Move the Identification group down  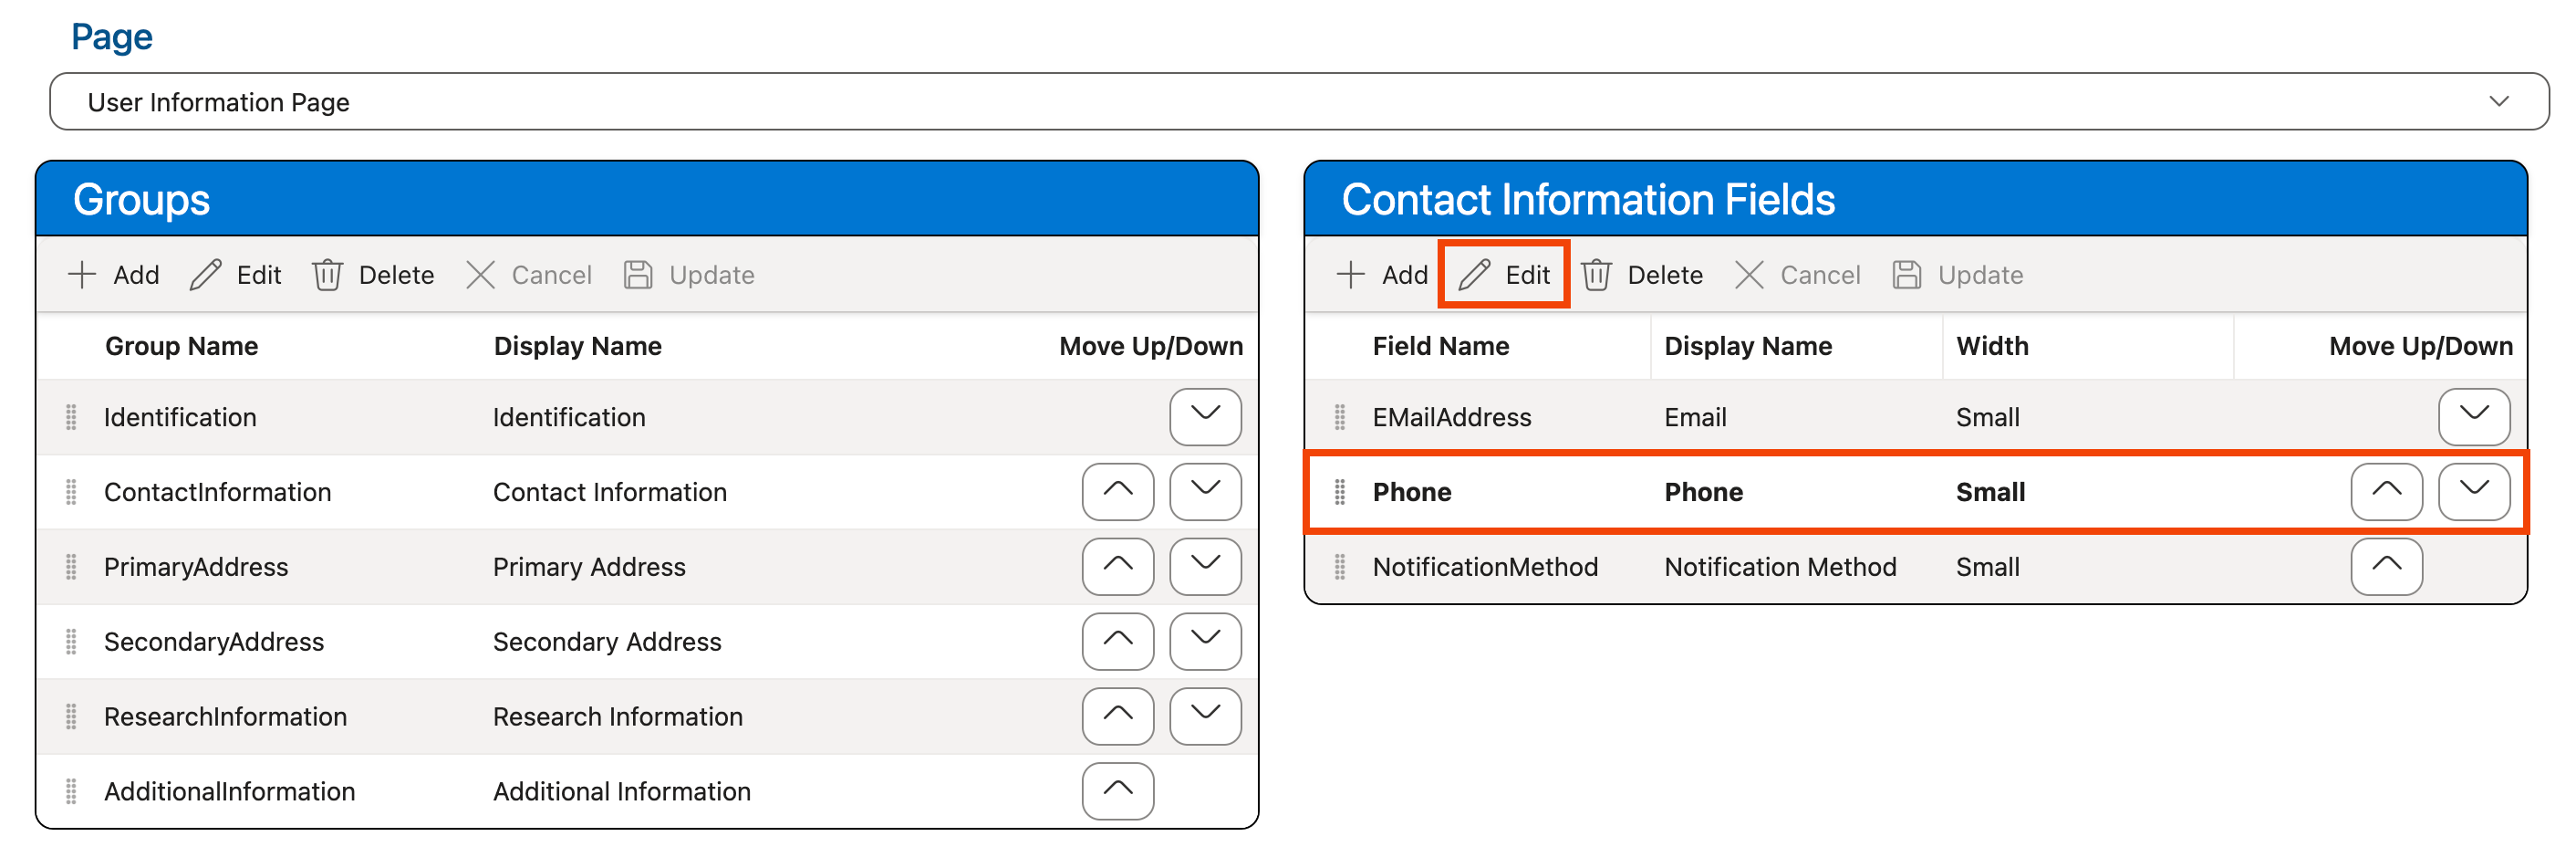click(1205, 417)
